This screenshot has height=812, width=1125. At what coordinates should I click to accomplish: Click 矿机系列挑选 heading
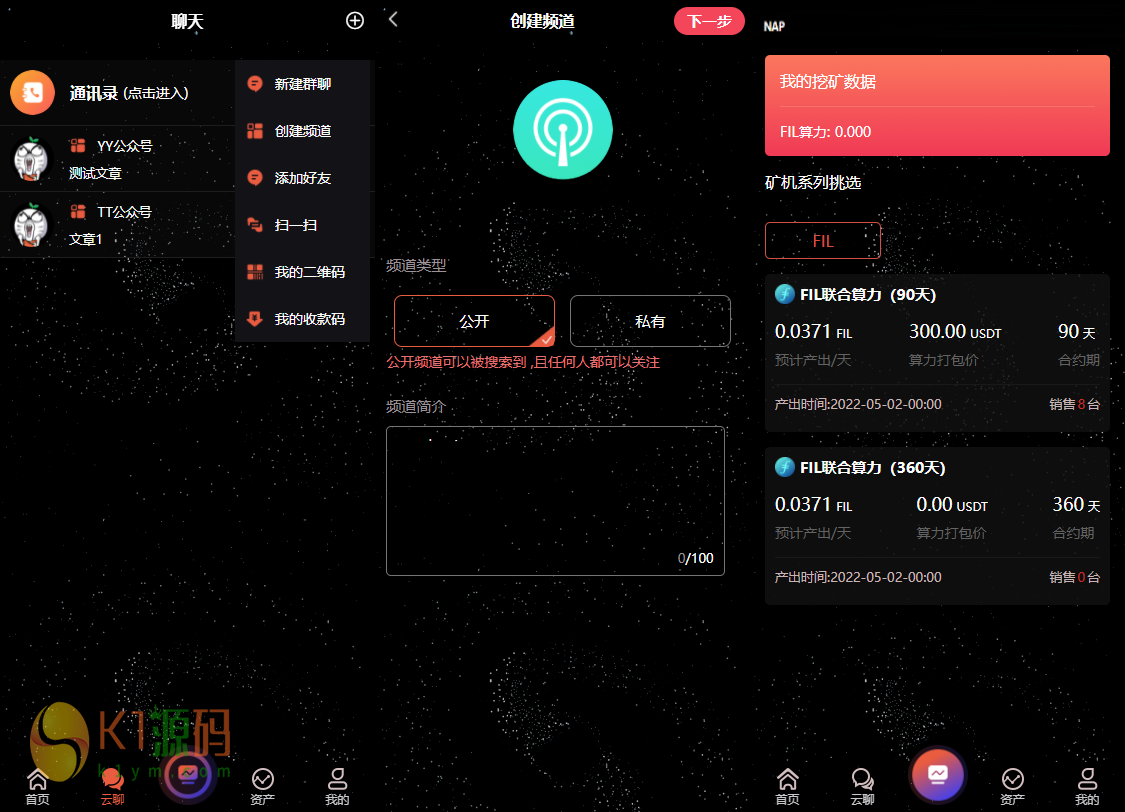(x=813, y=183)
